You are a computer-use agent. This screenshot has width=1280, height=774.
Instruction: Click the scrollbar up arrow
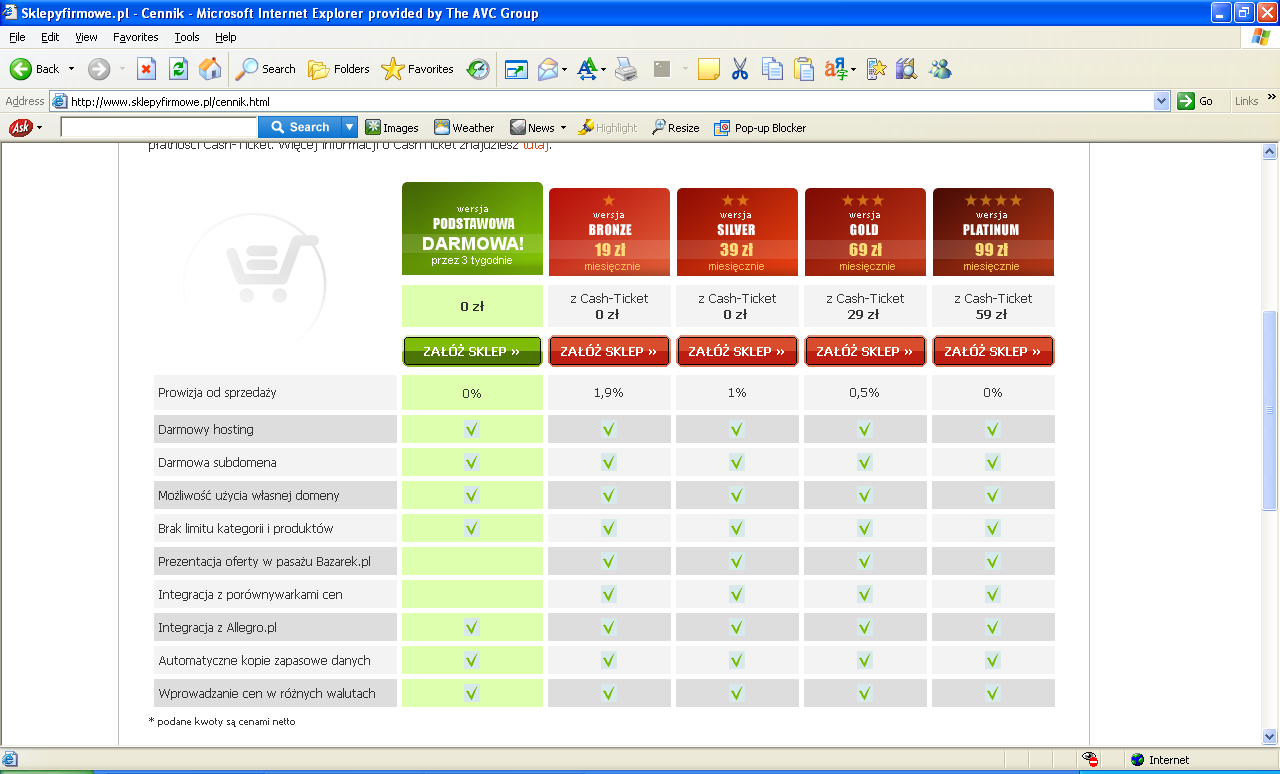[x=1270, y=152]
